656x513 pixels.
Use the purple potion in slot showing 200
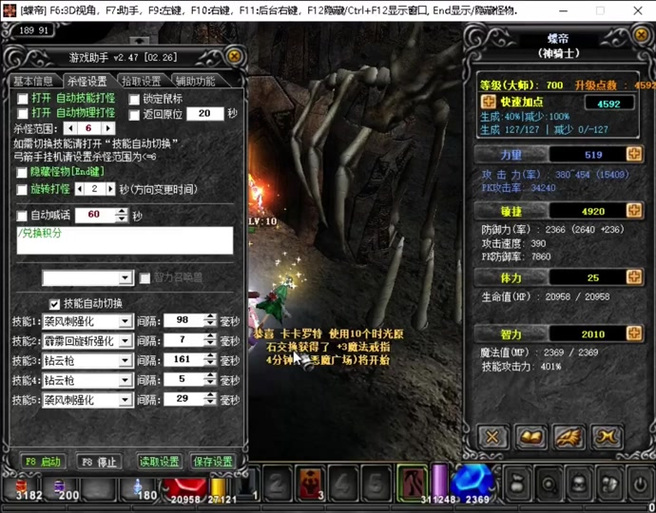coord(62,490)
